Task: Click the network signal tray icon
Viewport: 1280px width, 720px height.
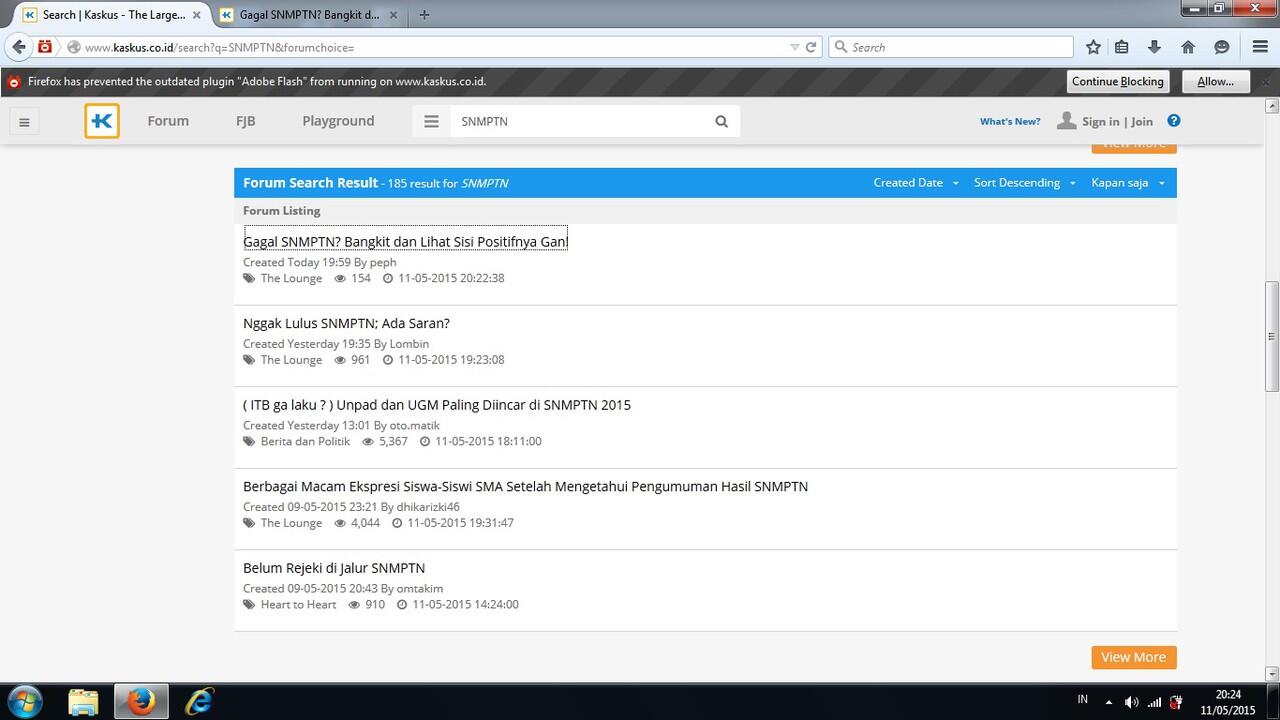Action: click(1154, 702)
